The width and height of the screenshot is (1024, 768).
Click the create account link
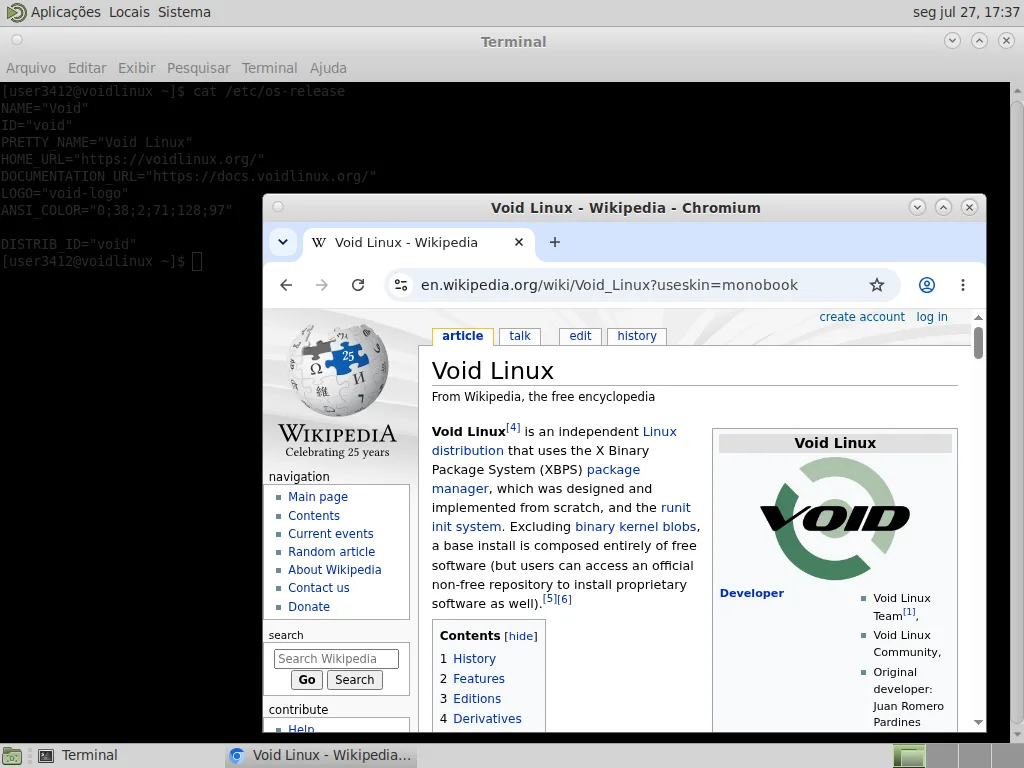862,317
